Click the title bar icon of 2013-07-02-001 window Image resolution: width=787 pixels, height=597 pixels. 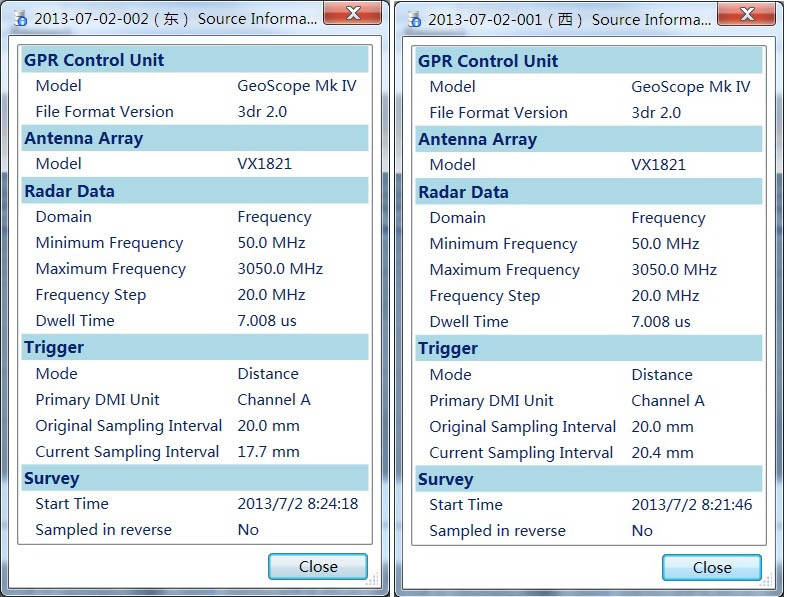(x=413, y=20)
